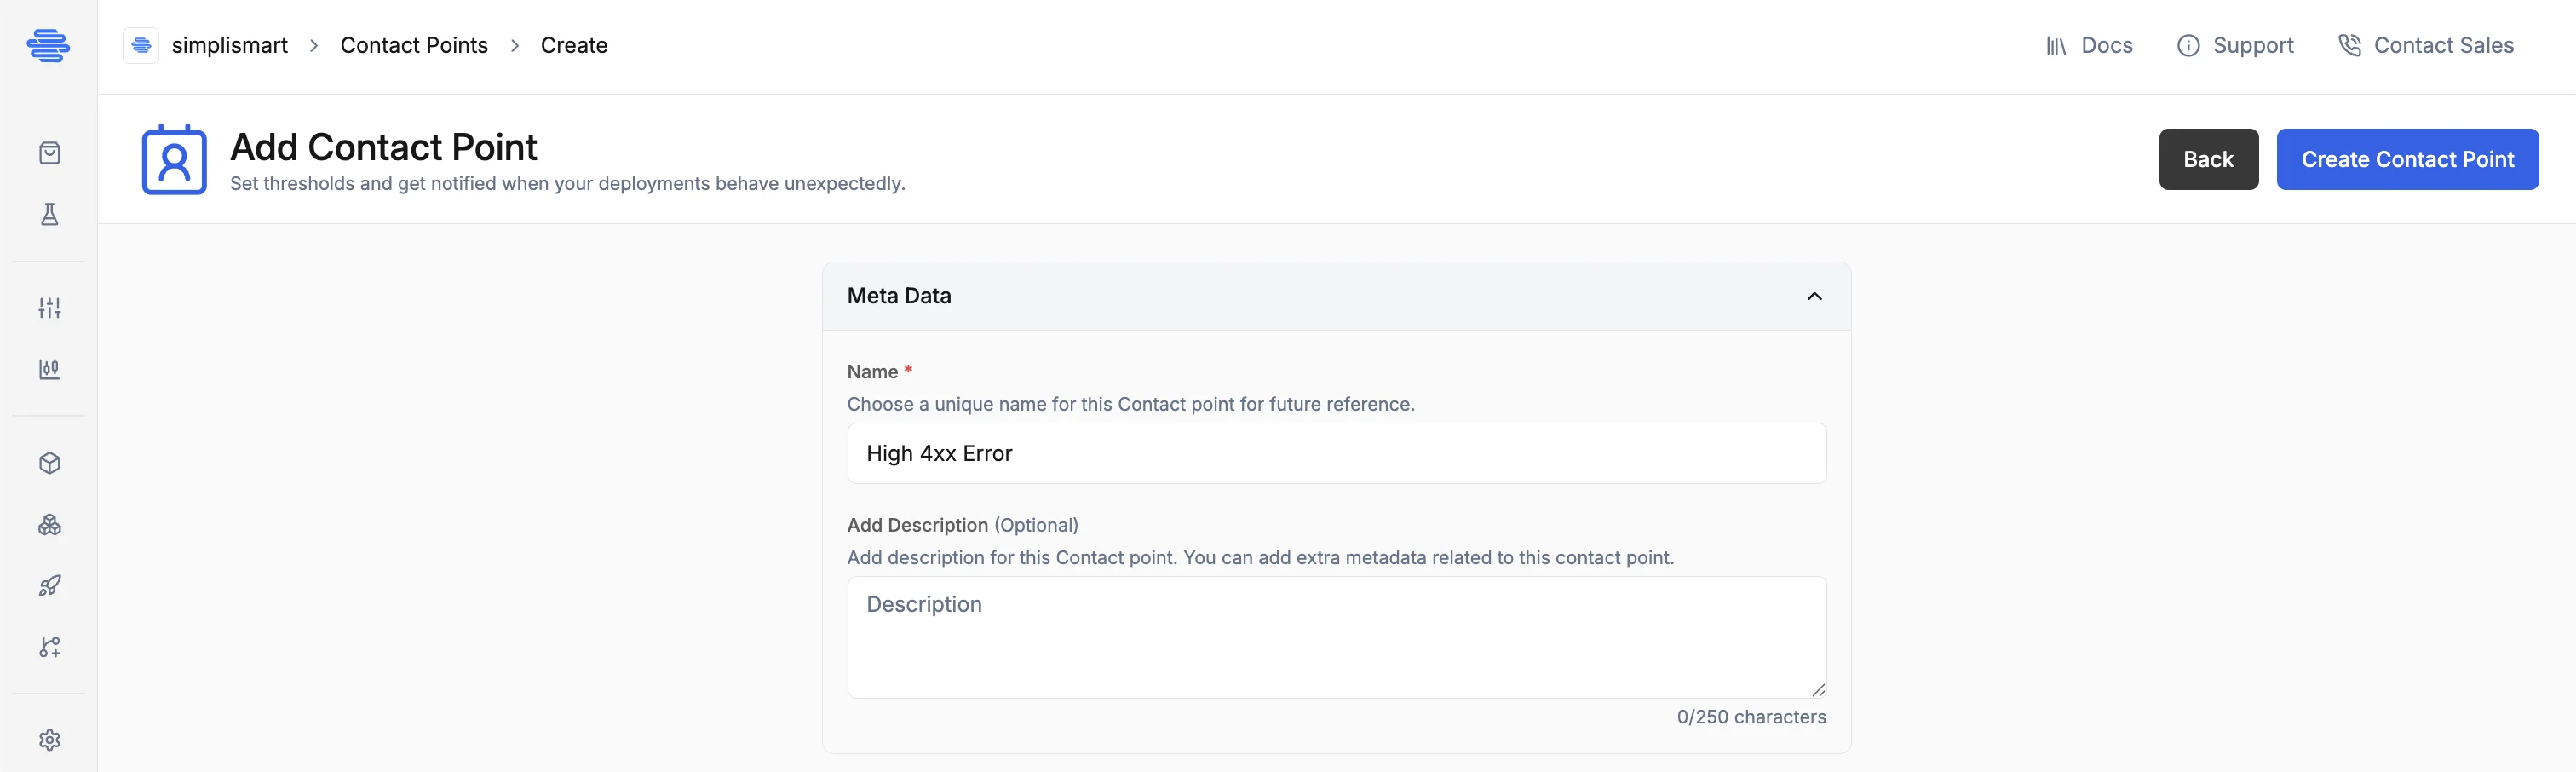Click the Add Contact Point header icon

174,159
